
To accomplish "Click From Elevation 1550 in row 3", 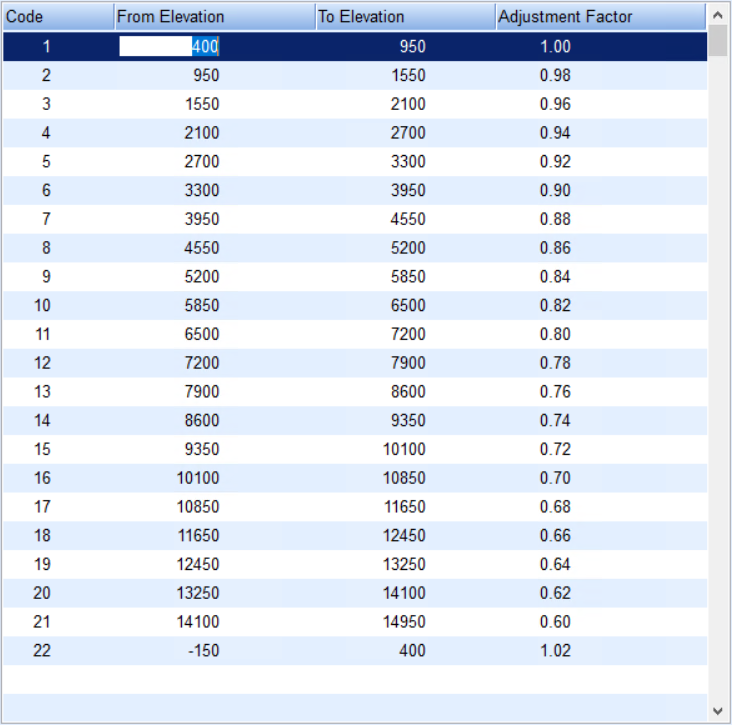I will tap(202, 104).
